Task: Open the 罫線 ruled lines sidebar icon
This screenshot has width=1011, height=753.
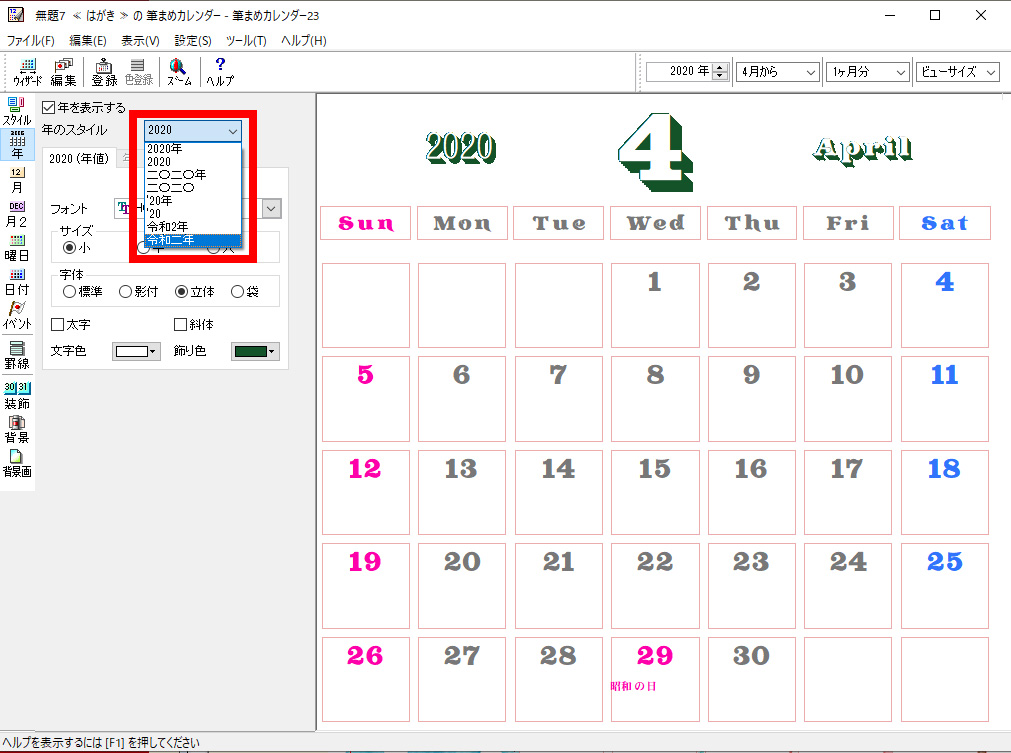Action: [x=17, y=356]
